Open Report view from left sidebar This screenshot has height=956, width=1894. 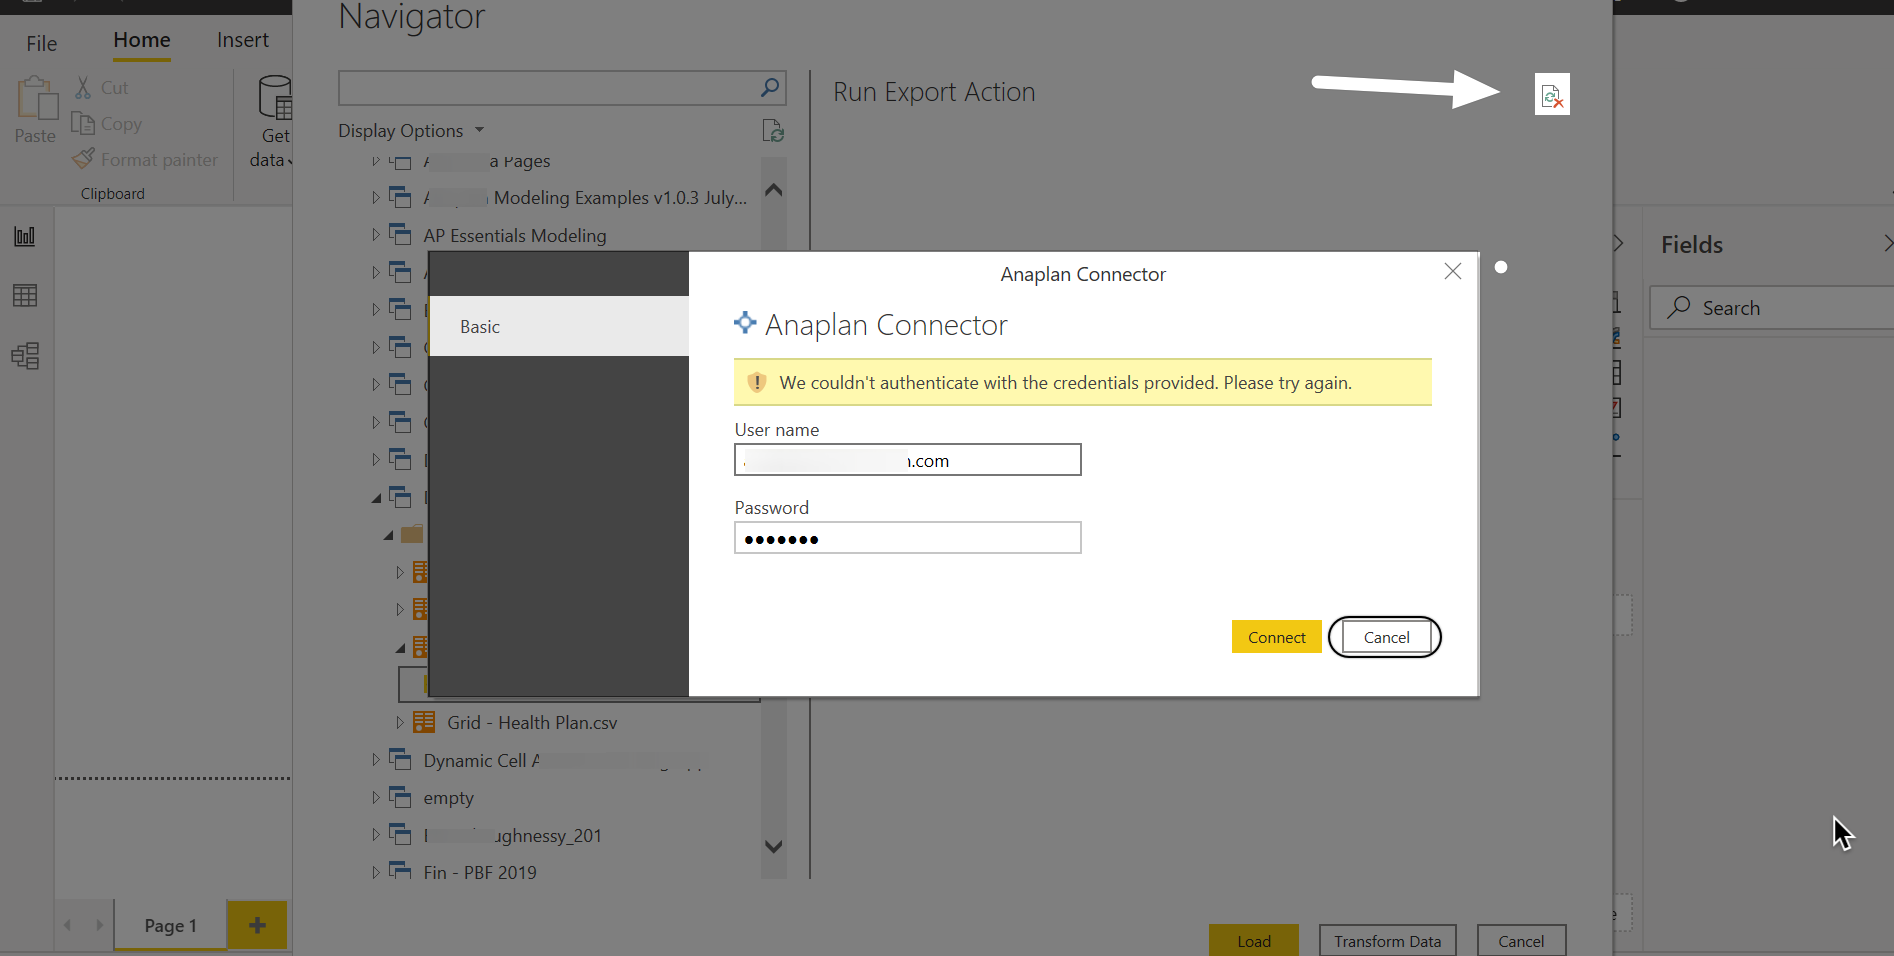click(x=25, y=237)
